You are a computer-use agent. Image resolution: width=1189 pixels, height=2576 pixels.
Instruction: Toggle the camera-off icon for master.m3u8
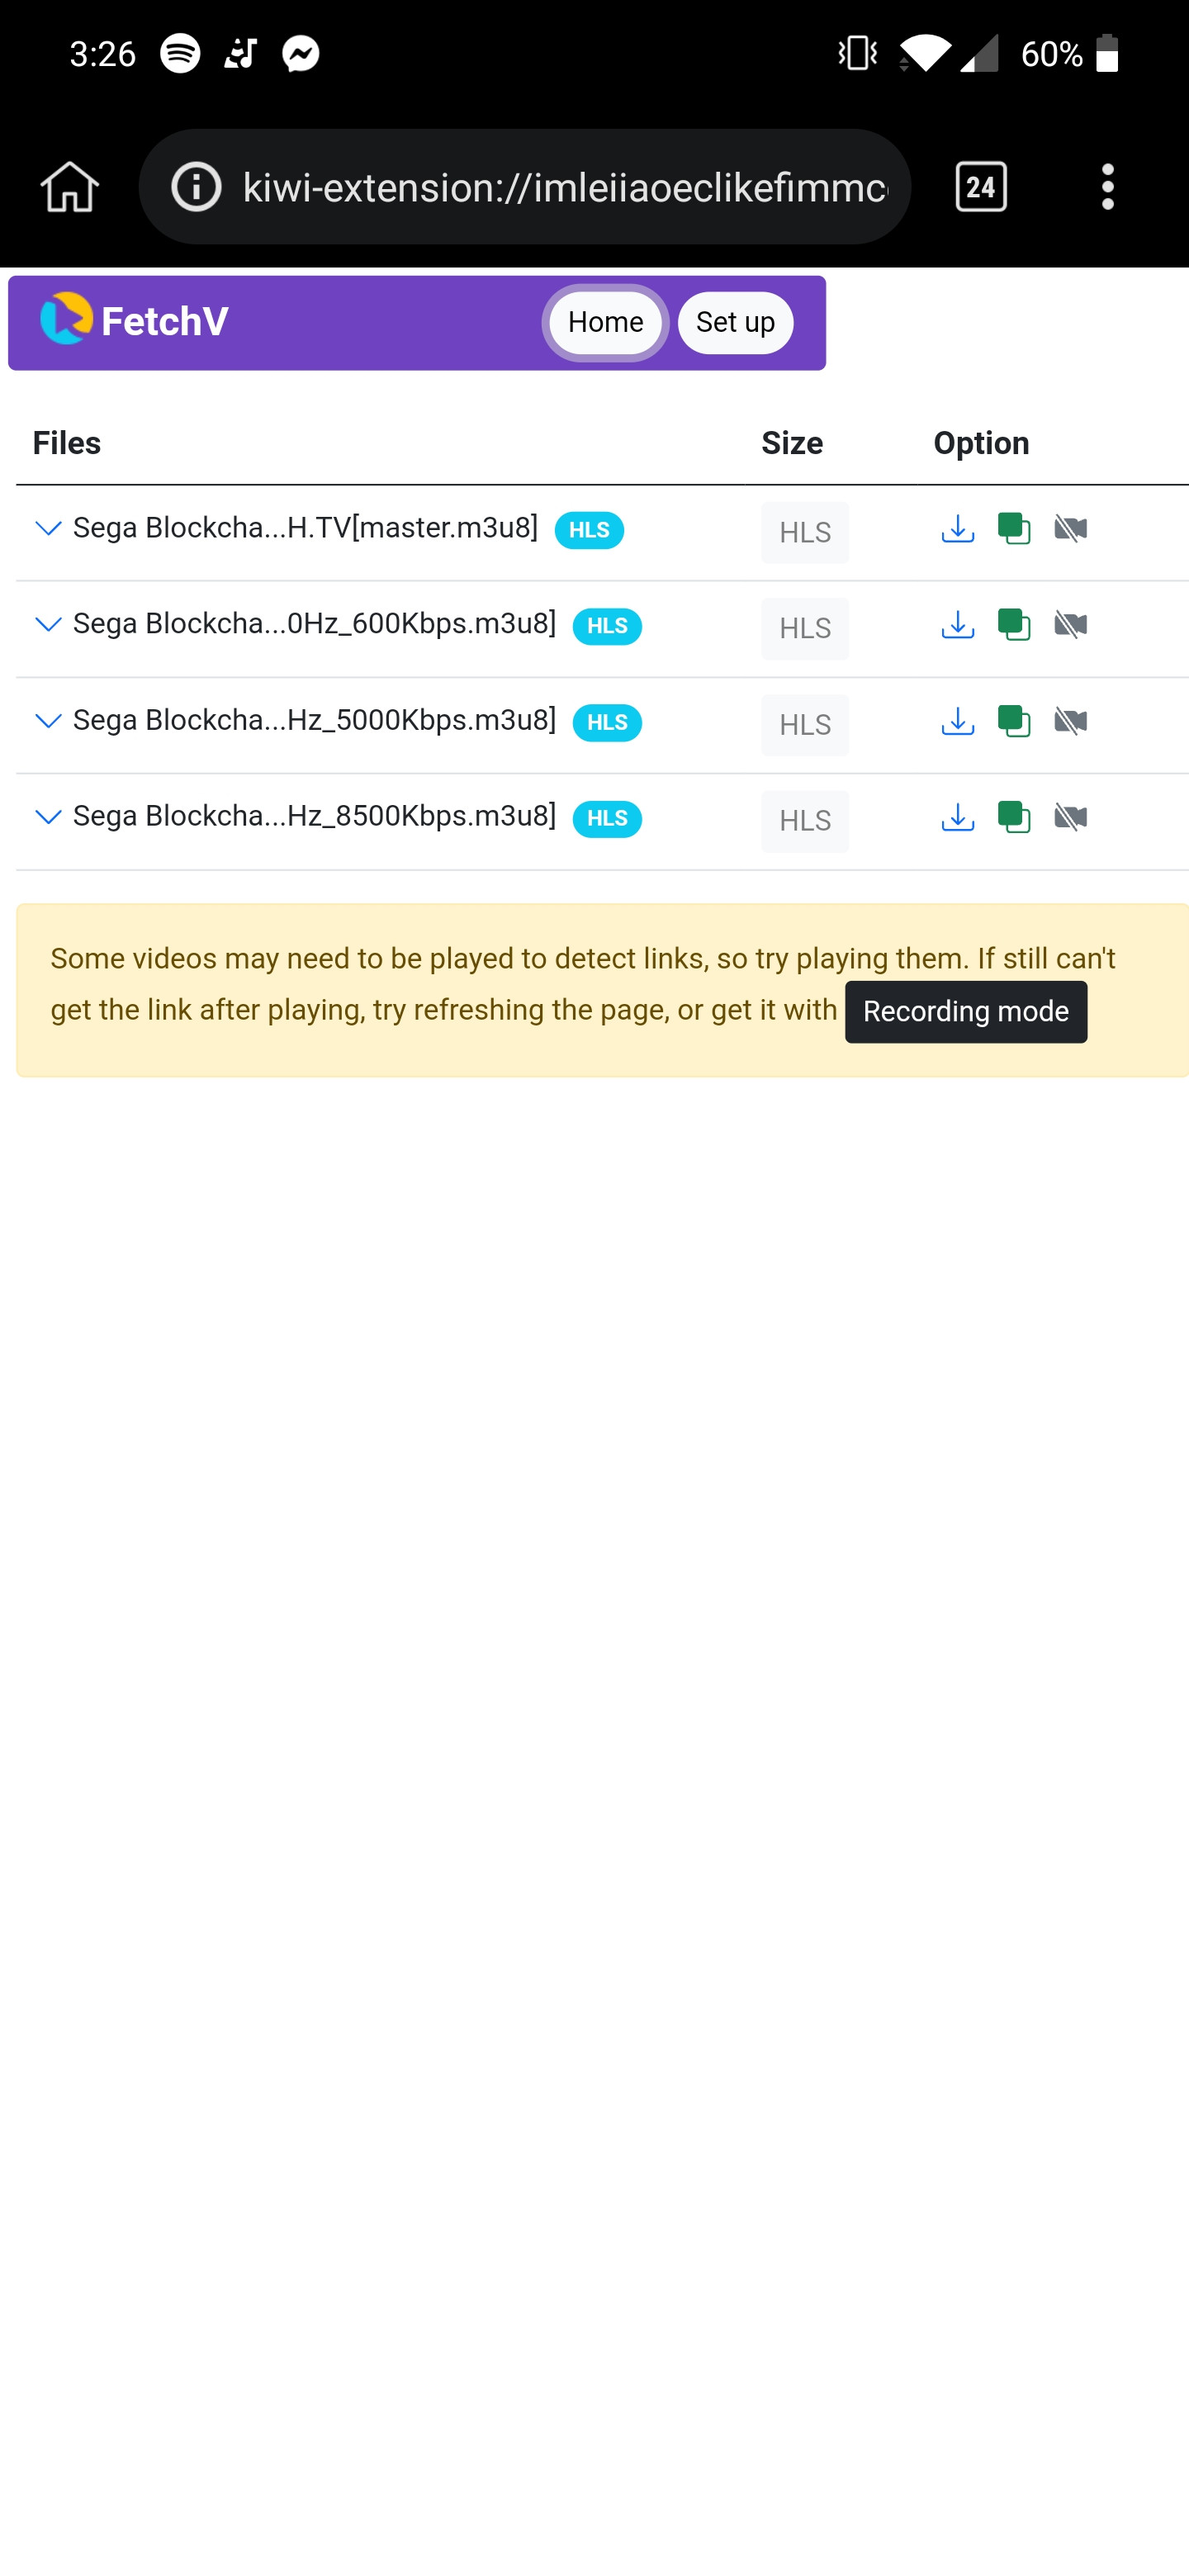[x=1070, y=528]
